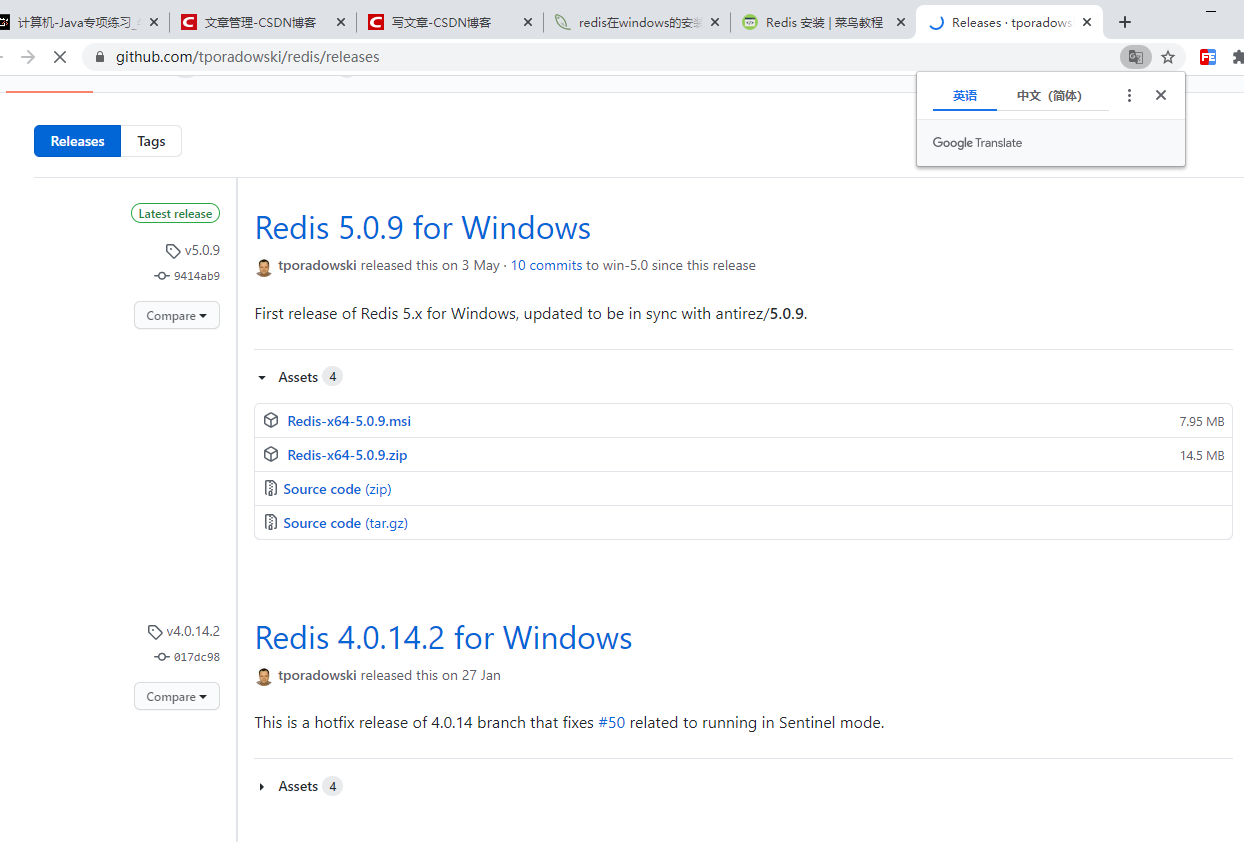Viewport: 1244px width, 842px height.
Task: Download Redis-x64-5.0.9.msi
Action: 349,421
